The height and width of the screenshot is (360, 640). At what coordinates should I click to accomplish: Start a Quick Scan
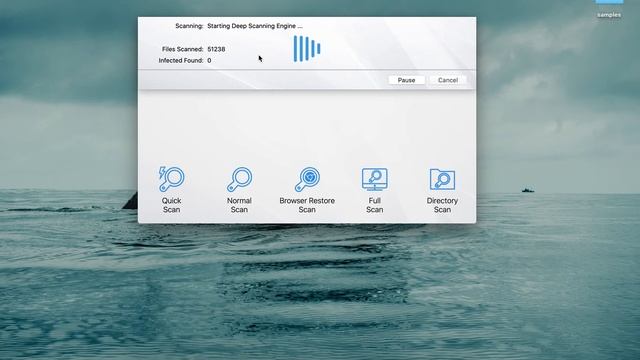[171, 190]
